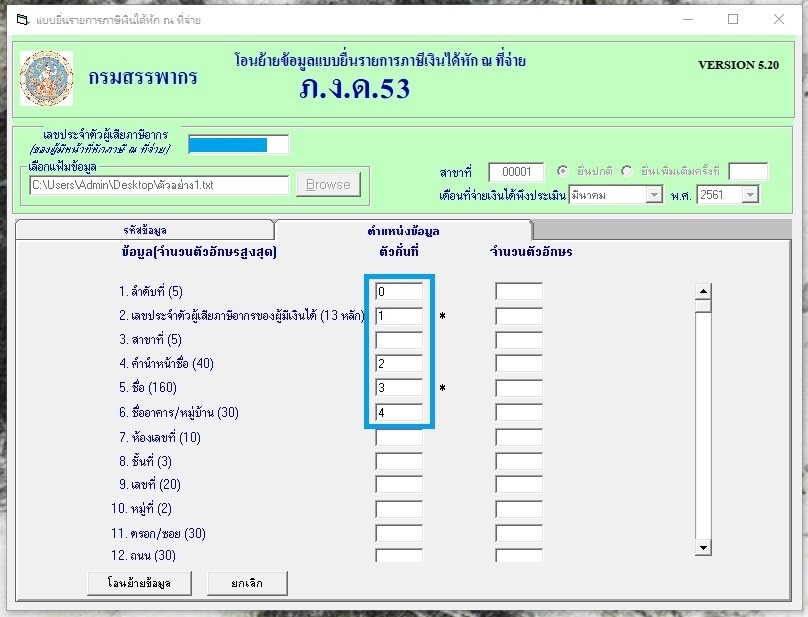808x617 pixels.
Task: Click the scrollbar down arrow
Action: 703,547
